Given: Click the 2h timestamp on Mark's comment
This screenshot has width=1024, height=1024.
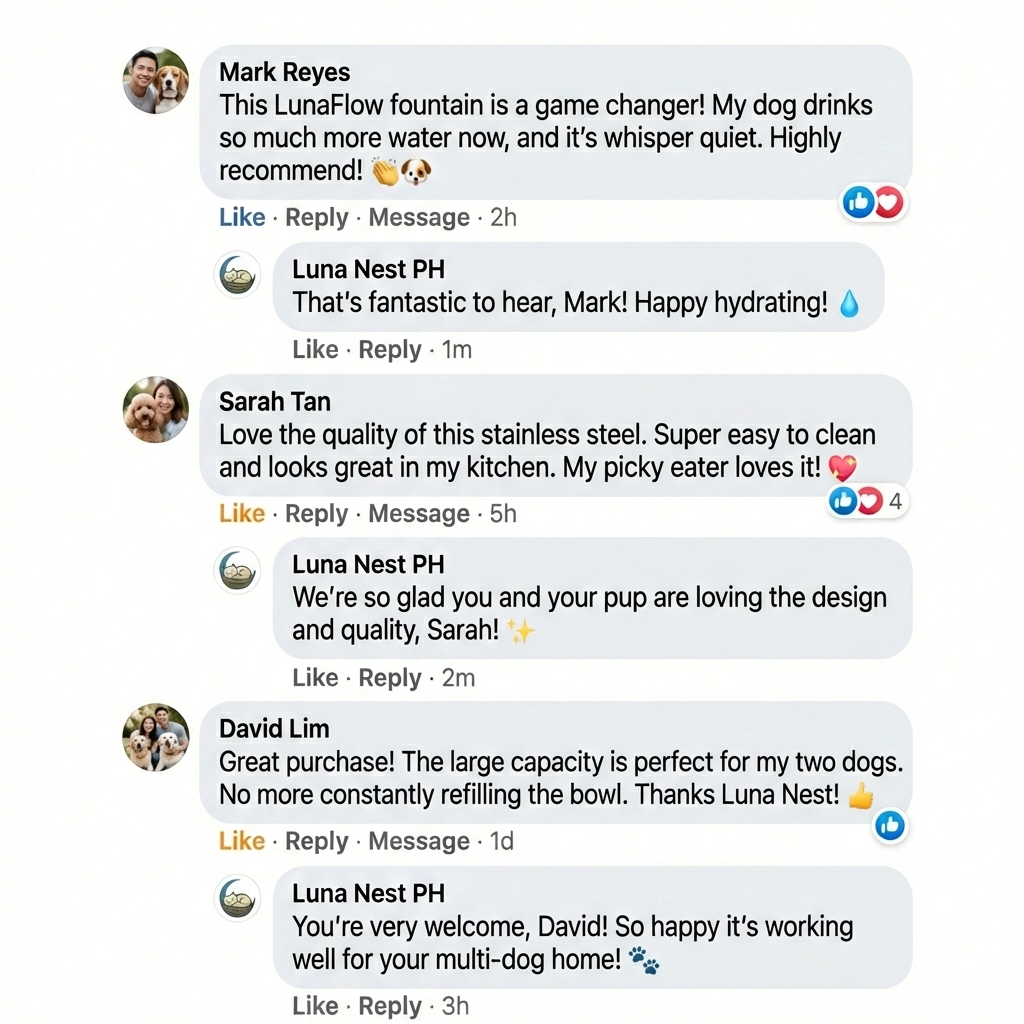Looking at the screenshot, I should pyautogui.click(x=503, y=218).
